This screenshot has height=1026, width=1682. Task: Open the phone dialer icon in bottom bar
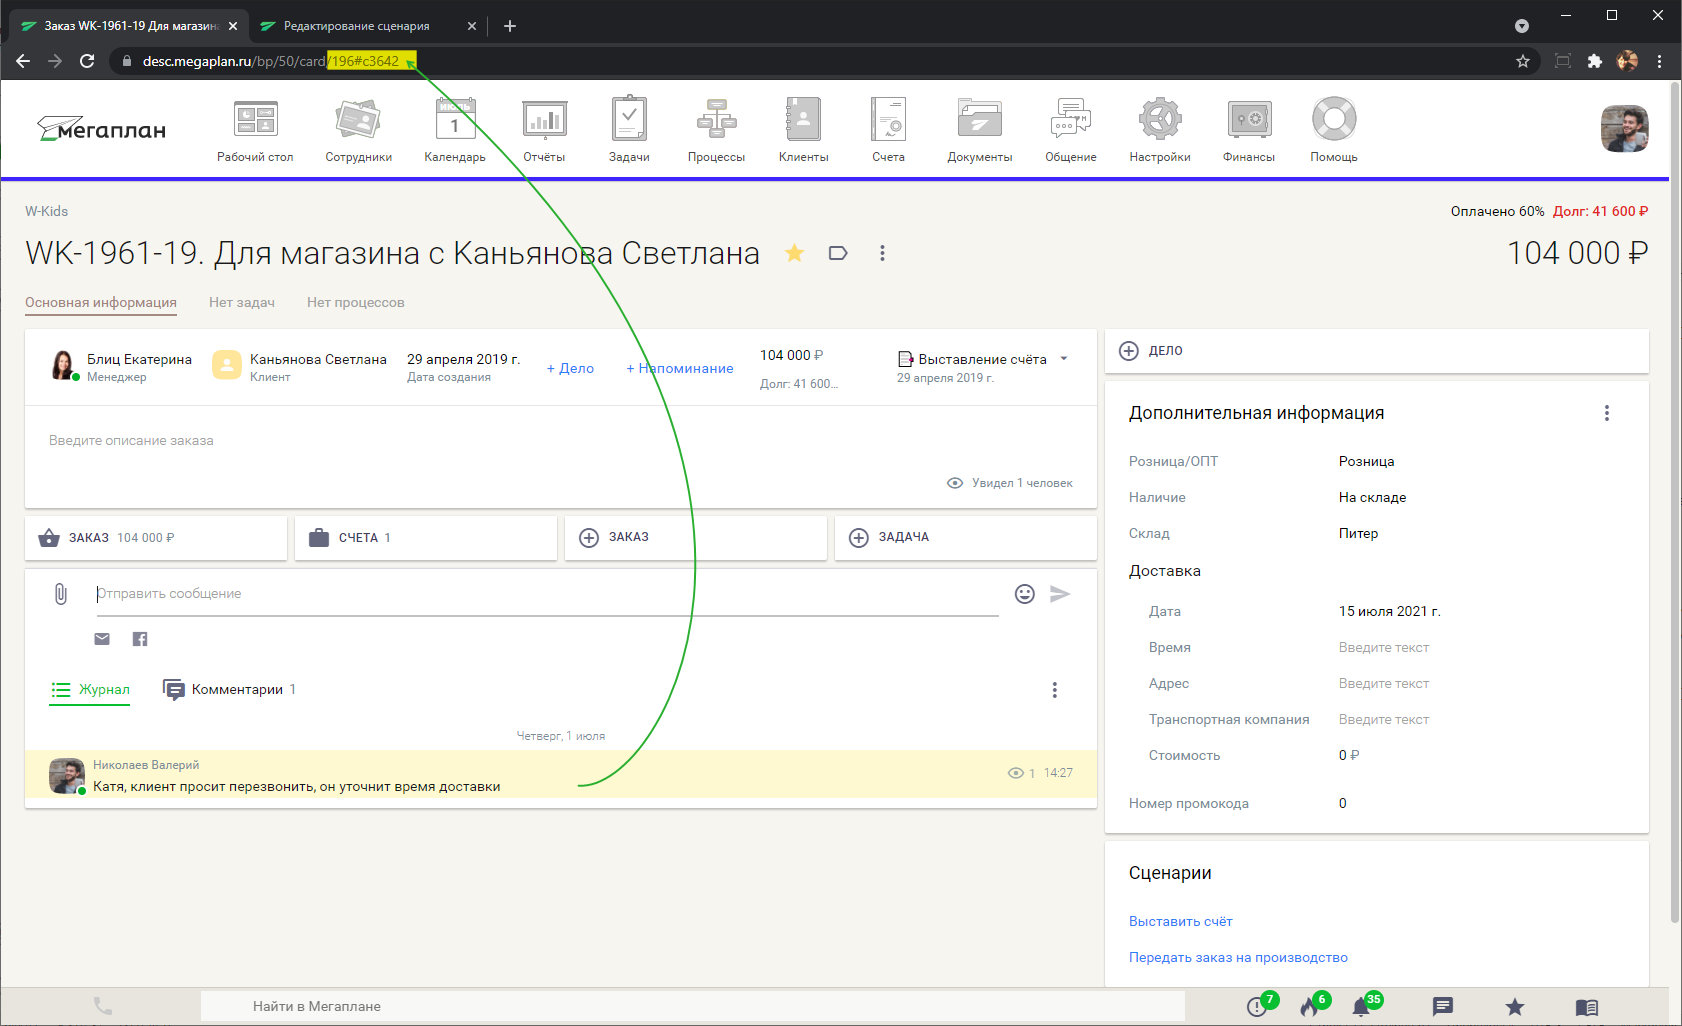(x=103, y=1006)
